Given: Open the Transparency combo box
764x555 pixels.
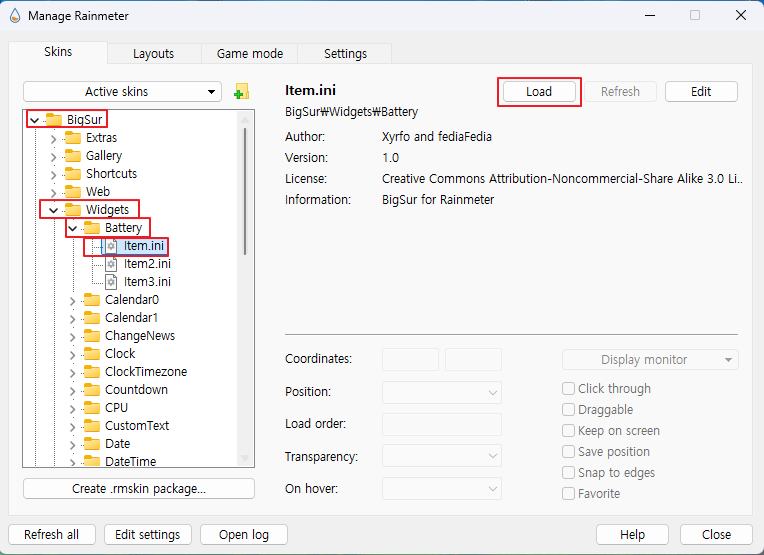Looking at the screenshot, I should click(x=441, y=456).
